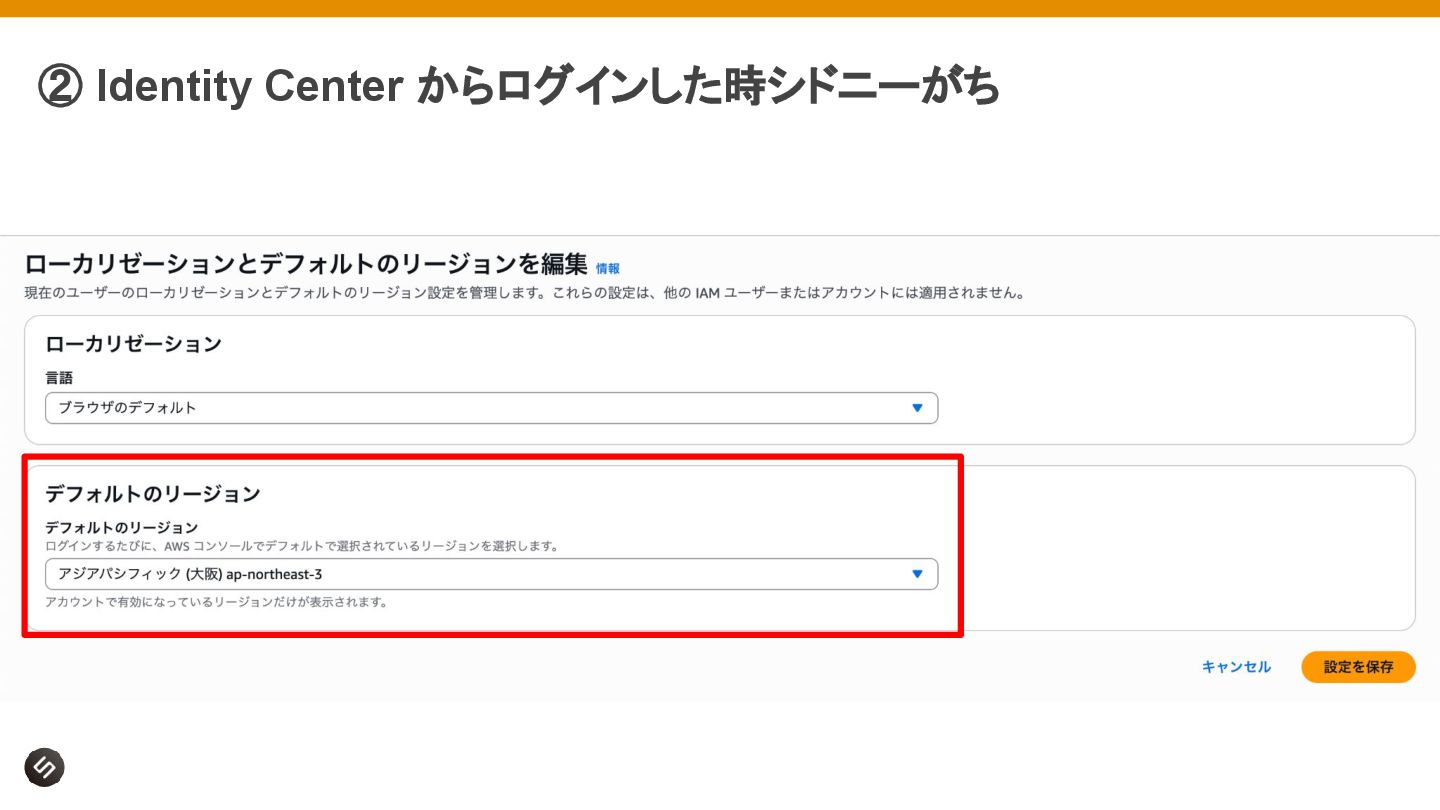The width and height of the screenshot is (1440, 810).
Task: Click the デフォルトのリージョン section heading
Action: 153,494
